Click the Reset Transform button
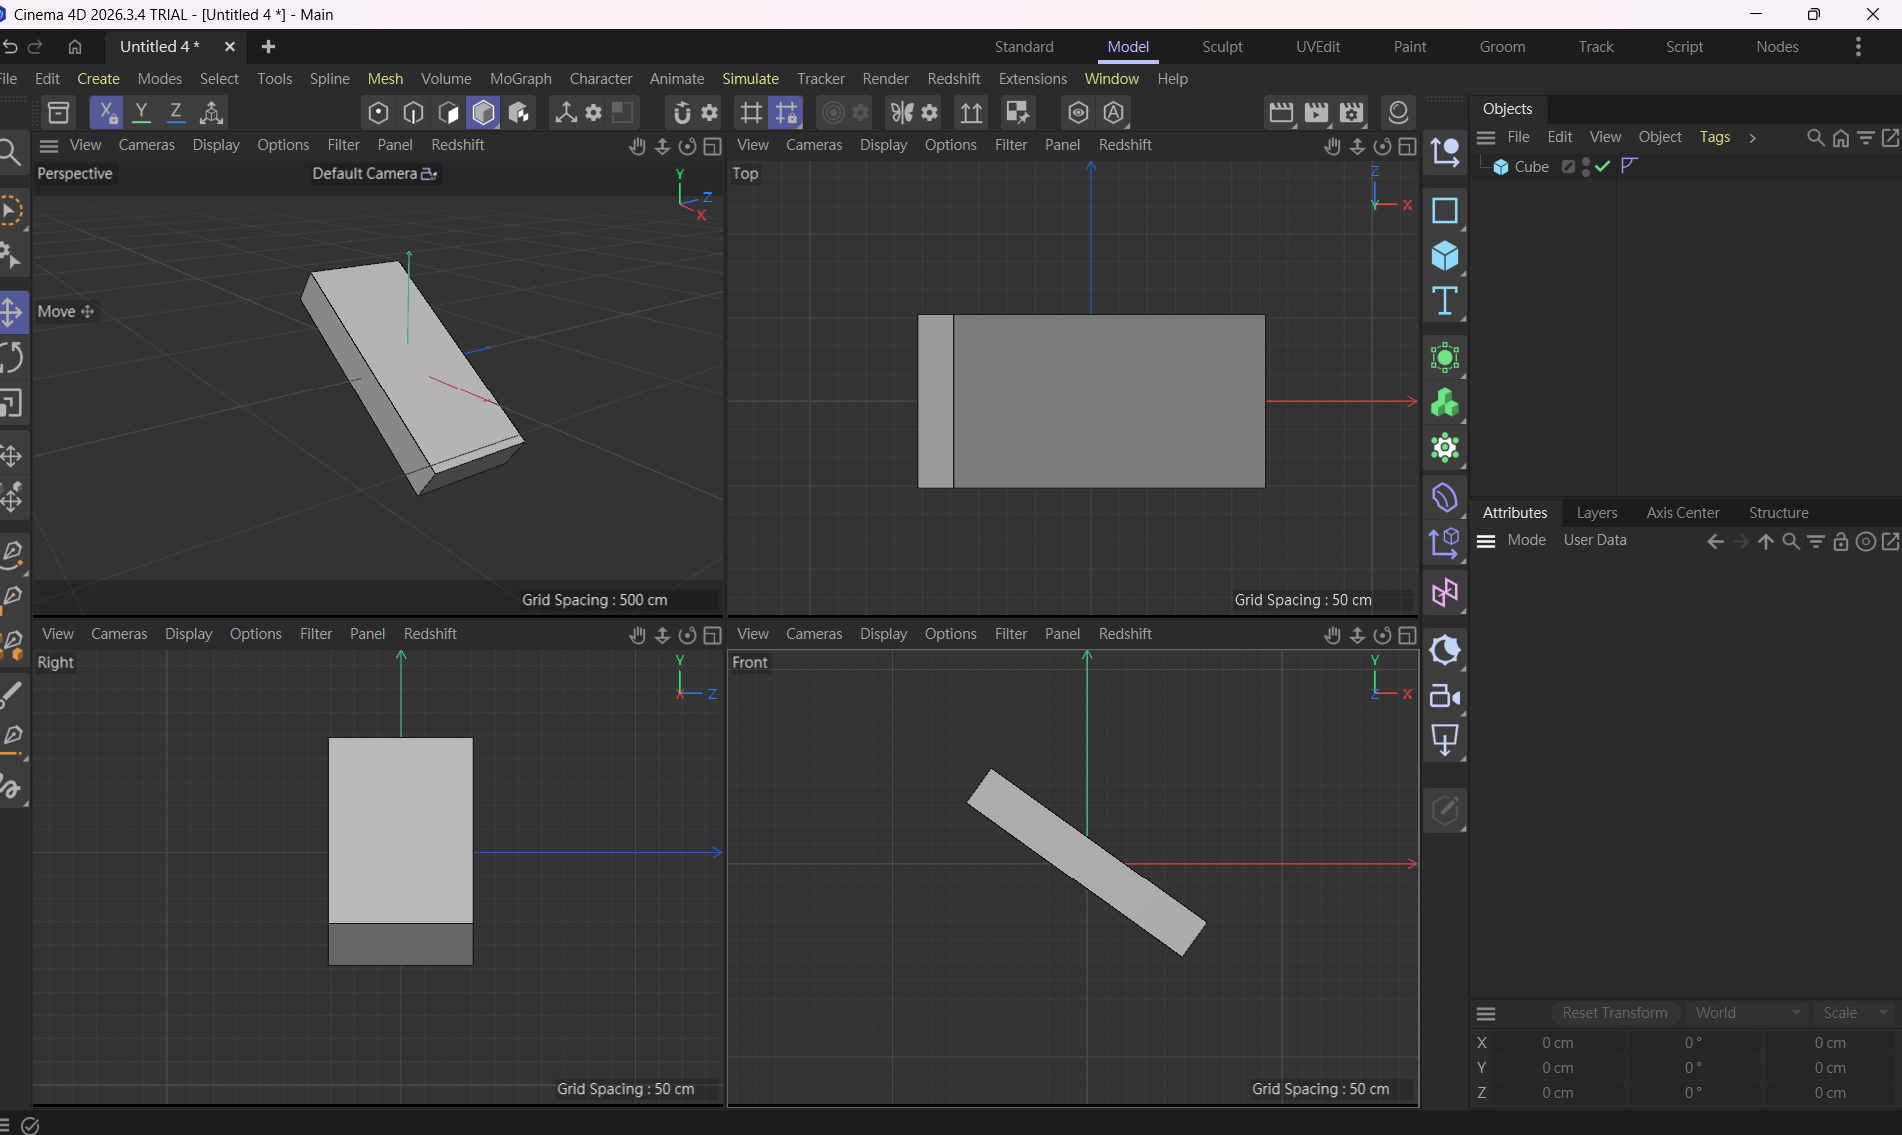 tap(1614, 1013)
